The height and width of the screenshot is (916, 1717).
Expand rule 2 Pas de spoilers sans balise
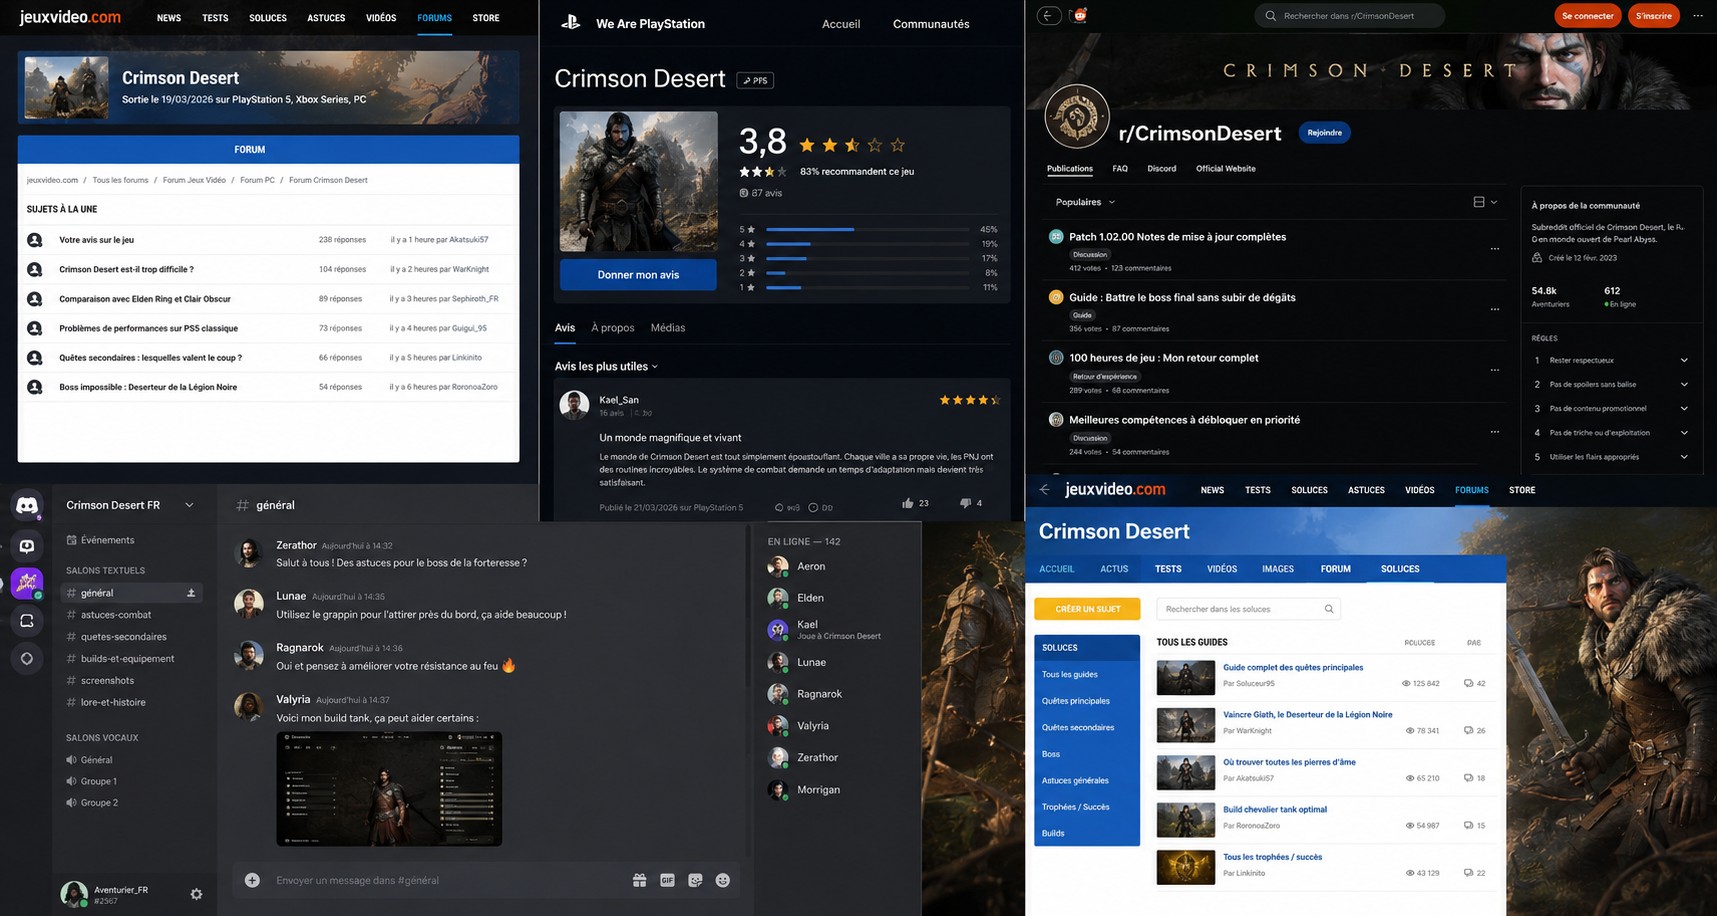pos(1684,384)
